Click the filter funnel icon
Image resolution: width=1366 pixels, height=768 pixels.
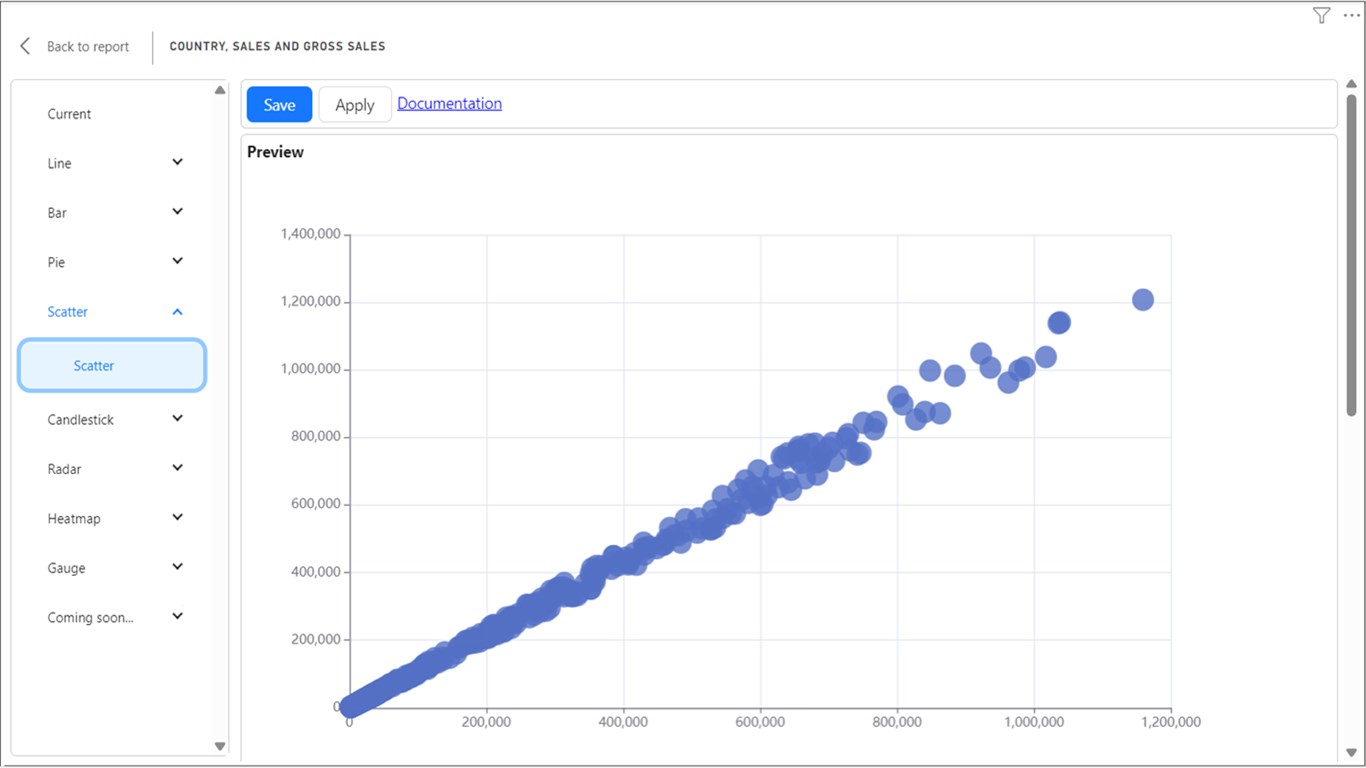[x=1321, y=15]
